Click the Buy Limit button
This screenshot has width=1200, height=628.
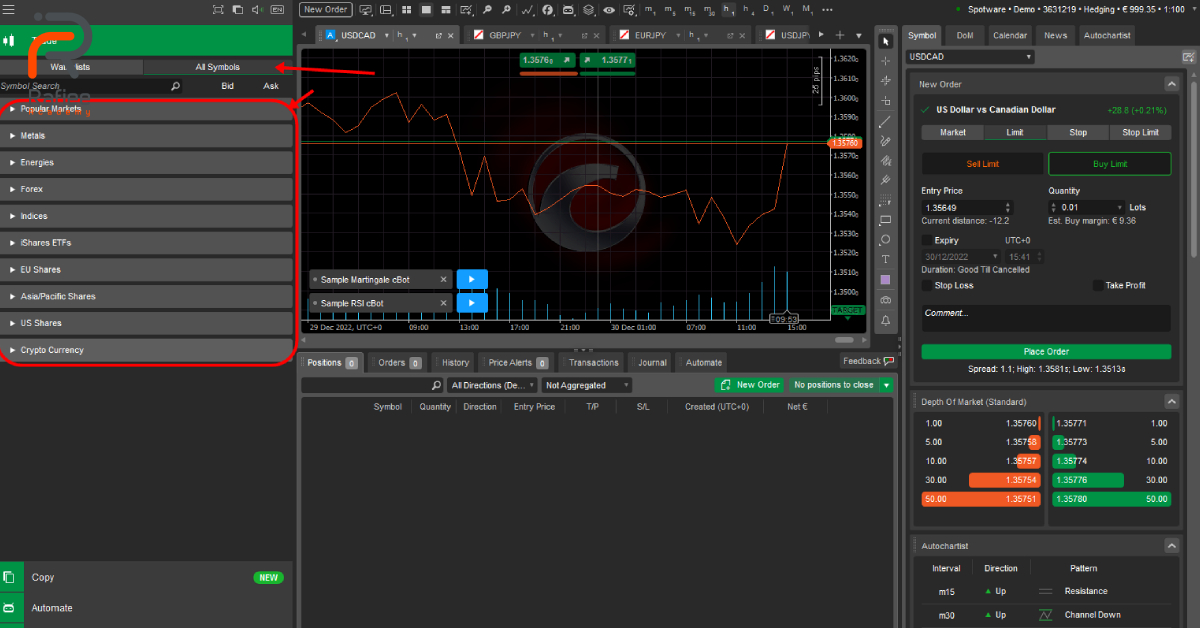[1109, 164]
